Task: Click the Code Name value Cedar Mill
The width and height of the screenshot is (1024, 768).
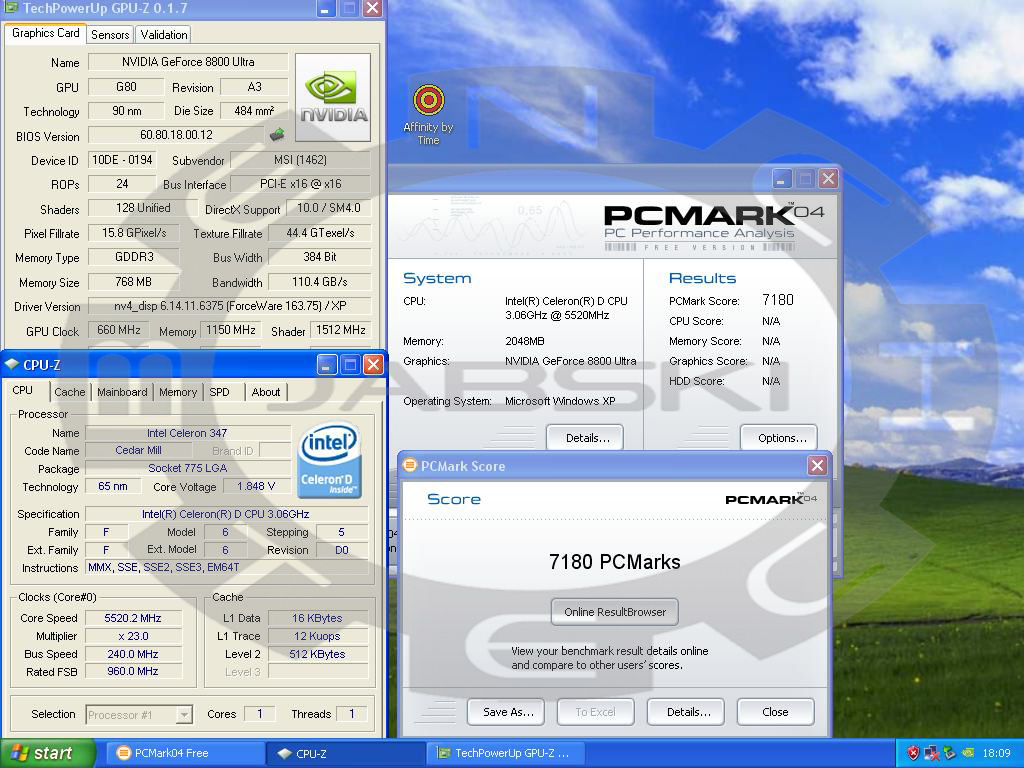Action: pos(138,451)
